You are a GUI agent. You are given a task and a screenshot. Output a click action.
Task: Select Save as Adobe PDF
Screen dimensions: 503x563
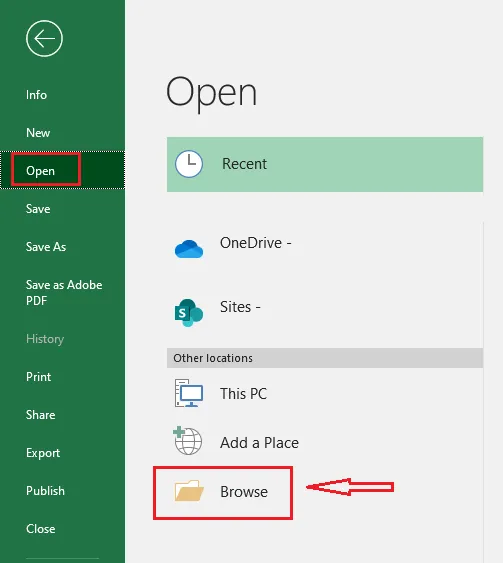click(64, 293)
